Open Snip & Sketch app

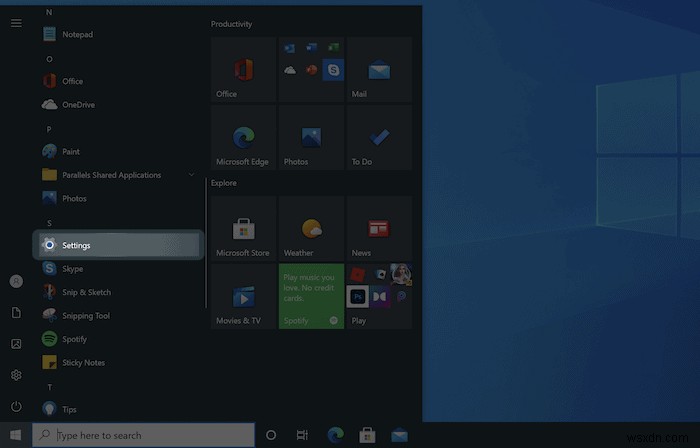coord(85,292)
